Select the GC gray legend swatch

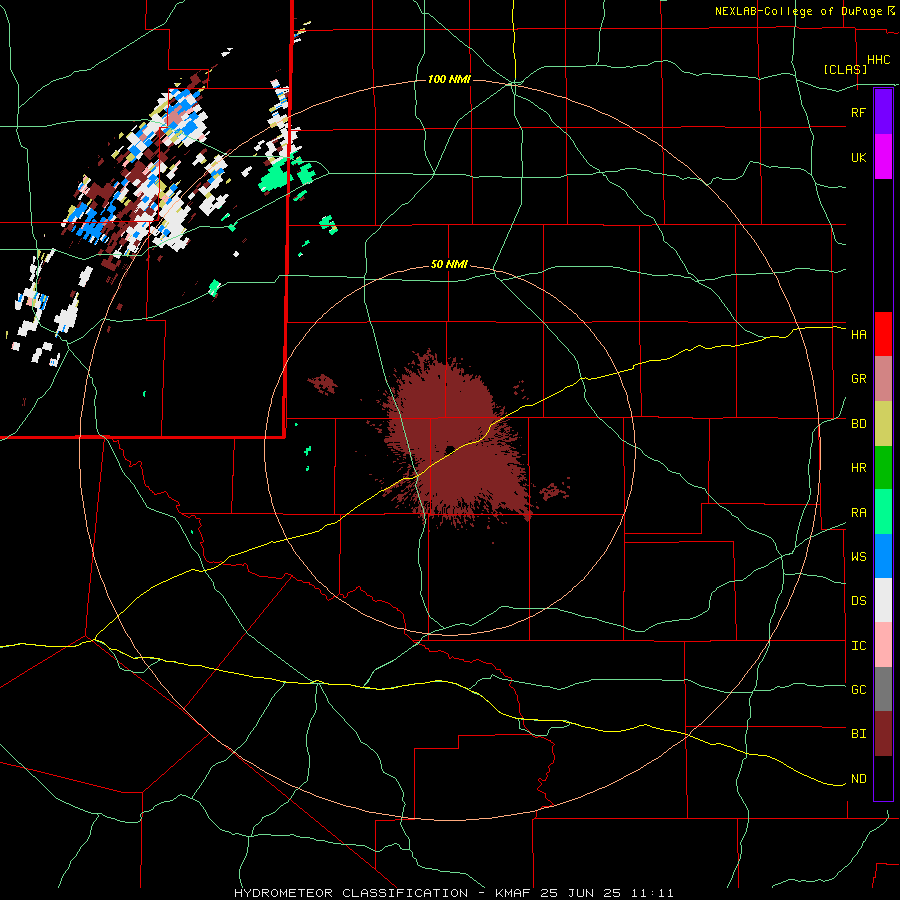tap(883, 689)
